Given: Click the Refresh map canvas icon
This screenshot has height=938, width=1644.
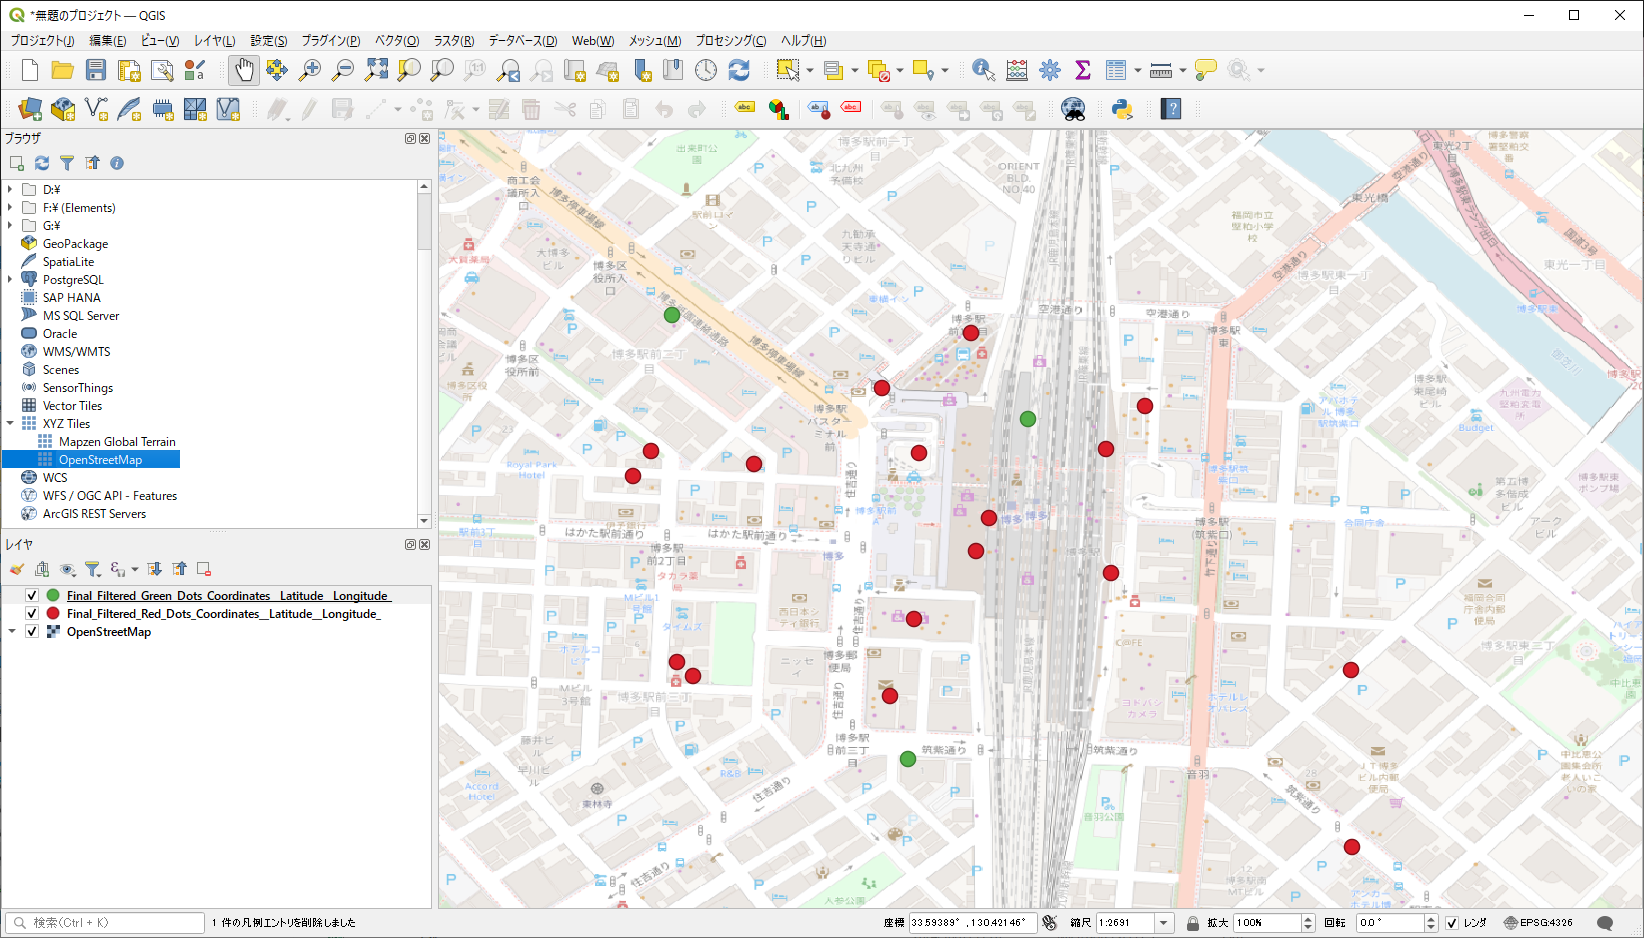Looking at the screenshot, I should pos(739,70).
